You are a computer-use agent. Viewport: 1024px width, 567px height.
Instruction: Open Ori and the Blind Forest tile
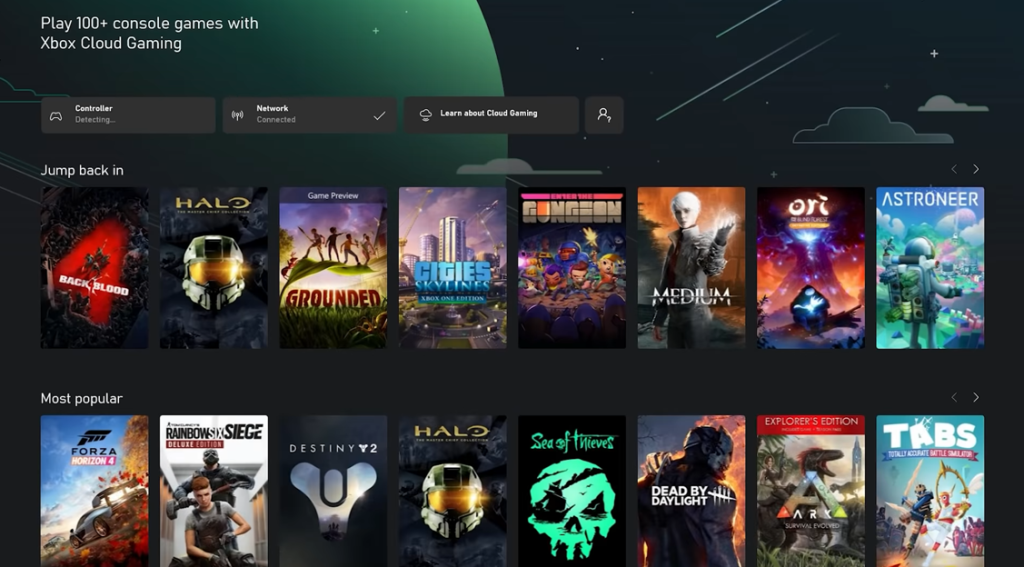point(811,268)
